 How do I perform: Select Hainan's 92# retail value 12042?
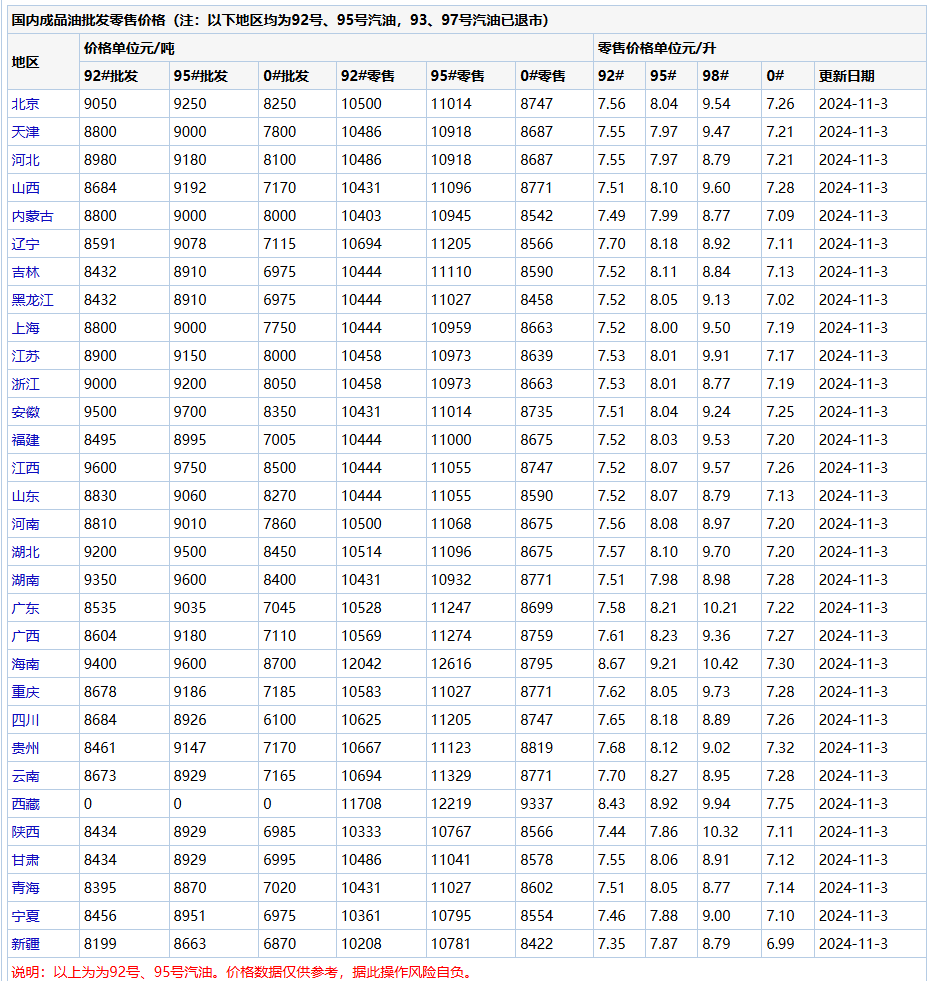tap(361, 664)
